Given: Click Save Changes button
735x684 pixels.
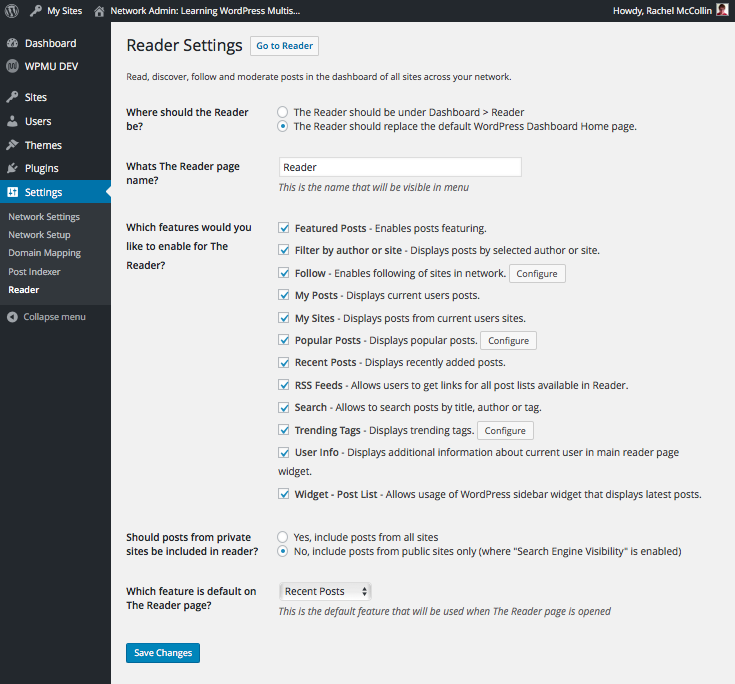Looking at the screenshot, I should (x=163, y=653).
